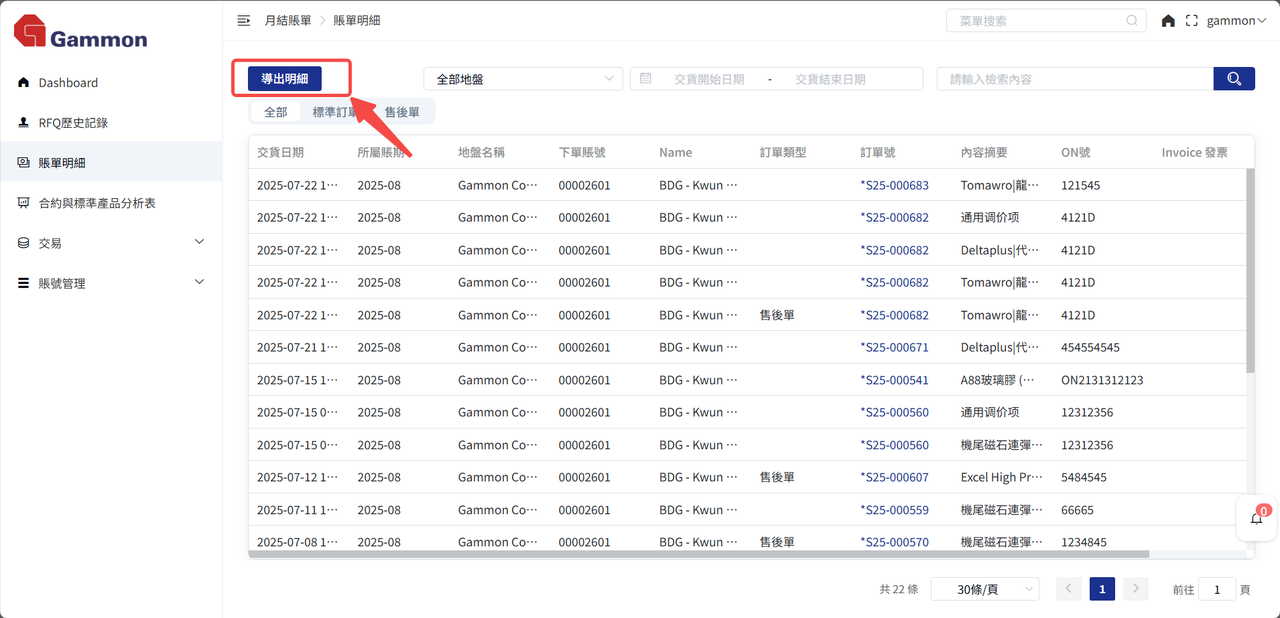Screen dimensions: 1280x618
Task: Open Dashboard from the sidebar
Action: coord(68,83)
